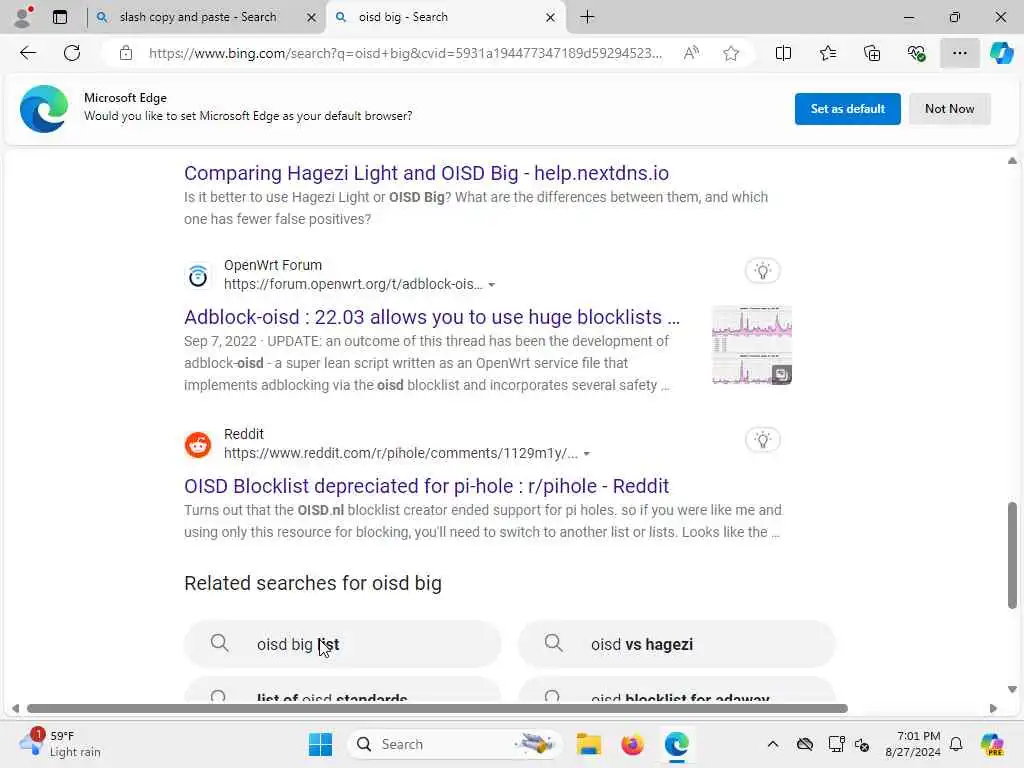Viewport: 1024px width, 768px height.
Task: Open Adblock-oisd 22.03 OpenWrt result
Action: 432,317
